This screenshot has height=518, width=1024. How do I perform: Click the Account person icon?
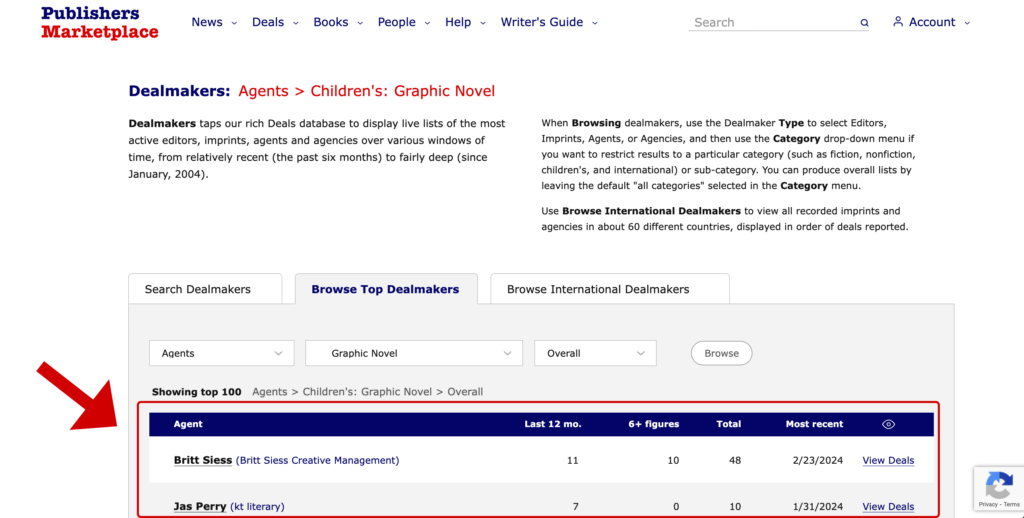[897, 22]
